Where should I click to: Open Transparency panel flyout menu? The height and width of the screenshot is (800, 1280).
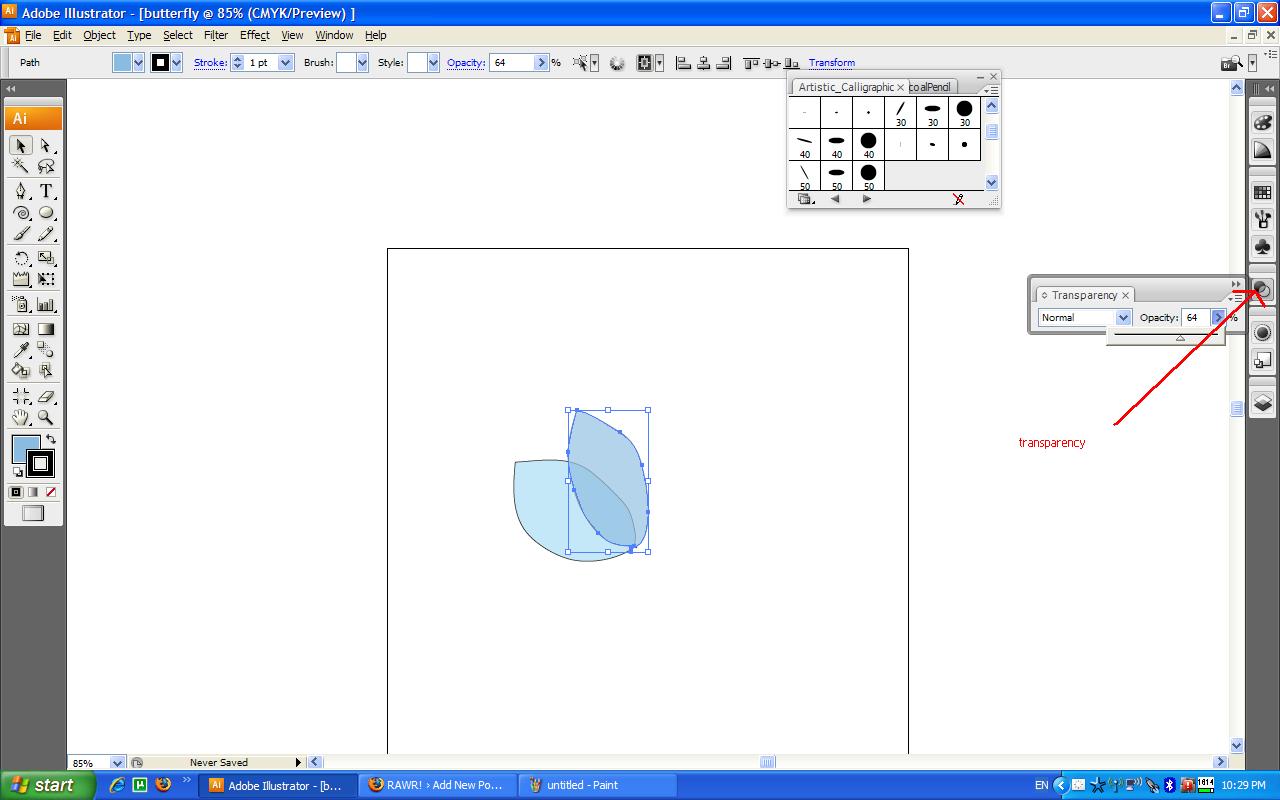(1237, 297)
